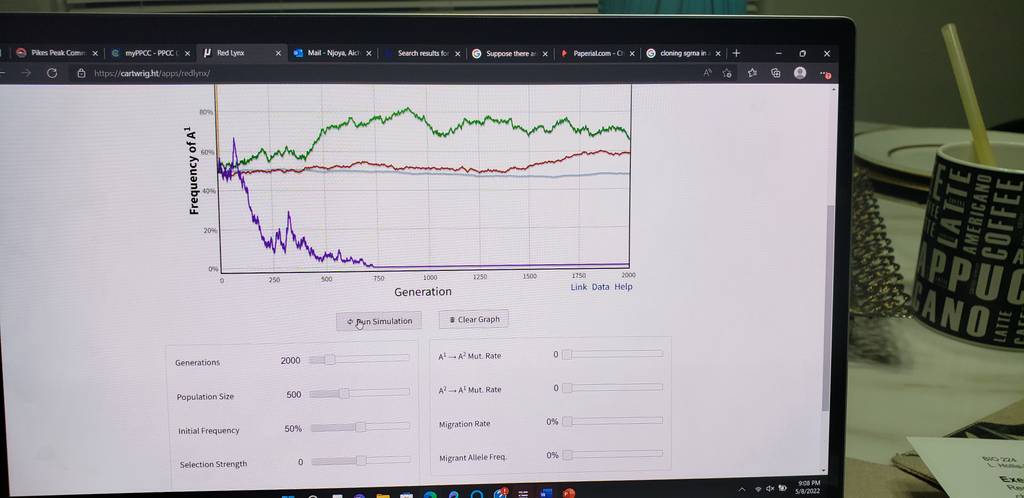Close the Search results tab

457,54
